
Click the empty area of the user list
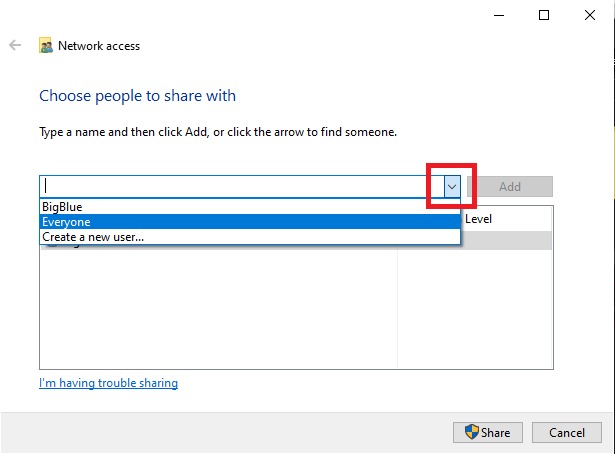(218, 310)
